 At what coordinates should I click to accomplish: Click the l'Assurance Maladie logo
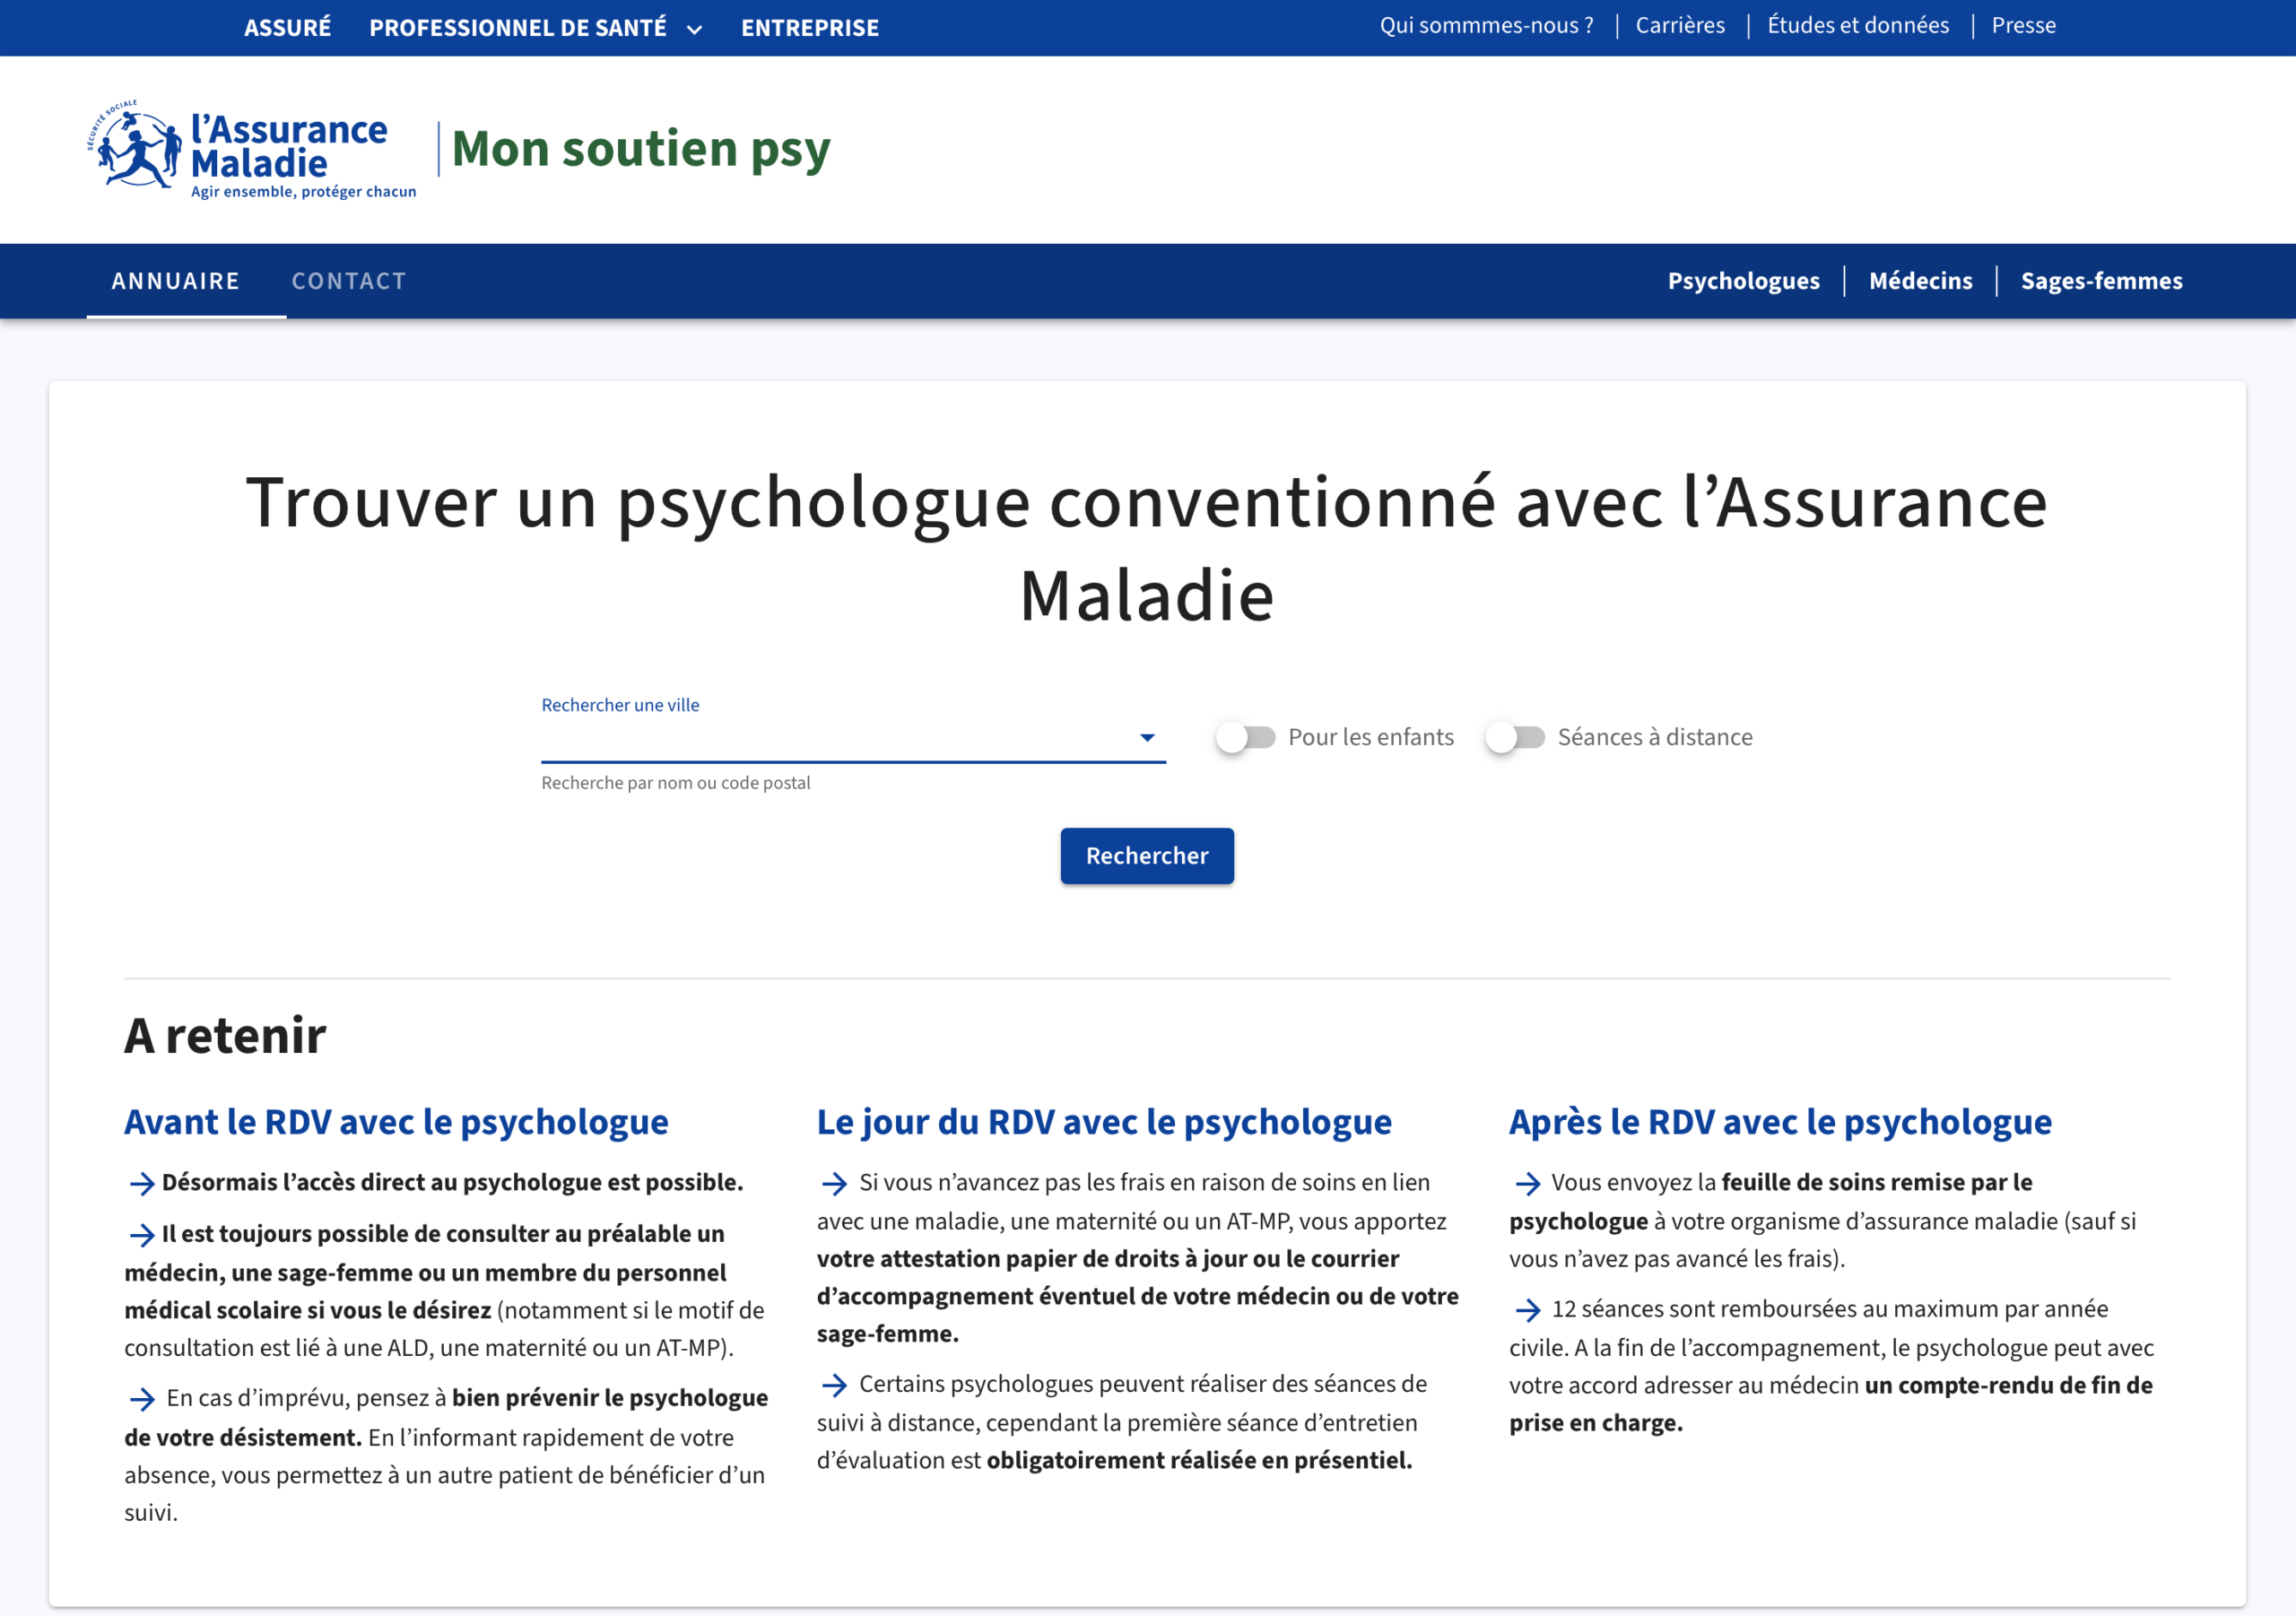pos(251,150)
